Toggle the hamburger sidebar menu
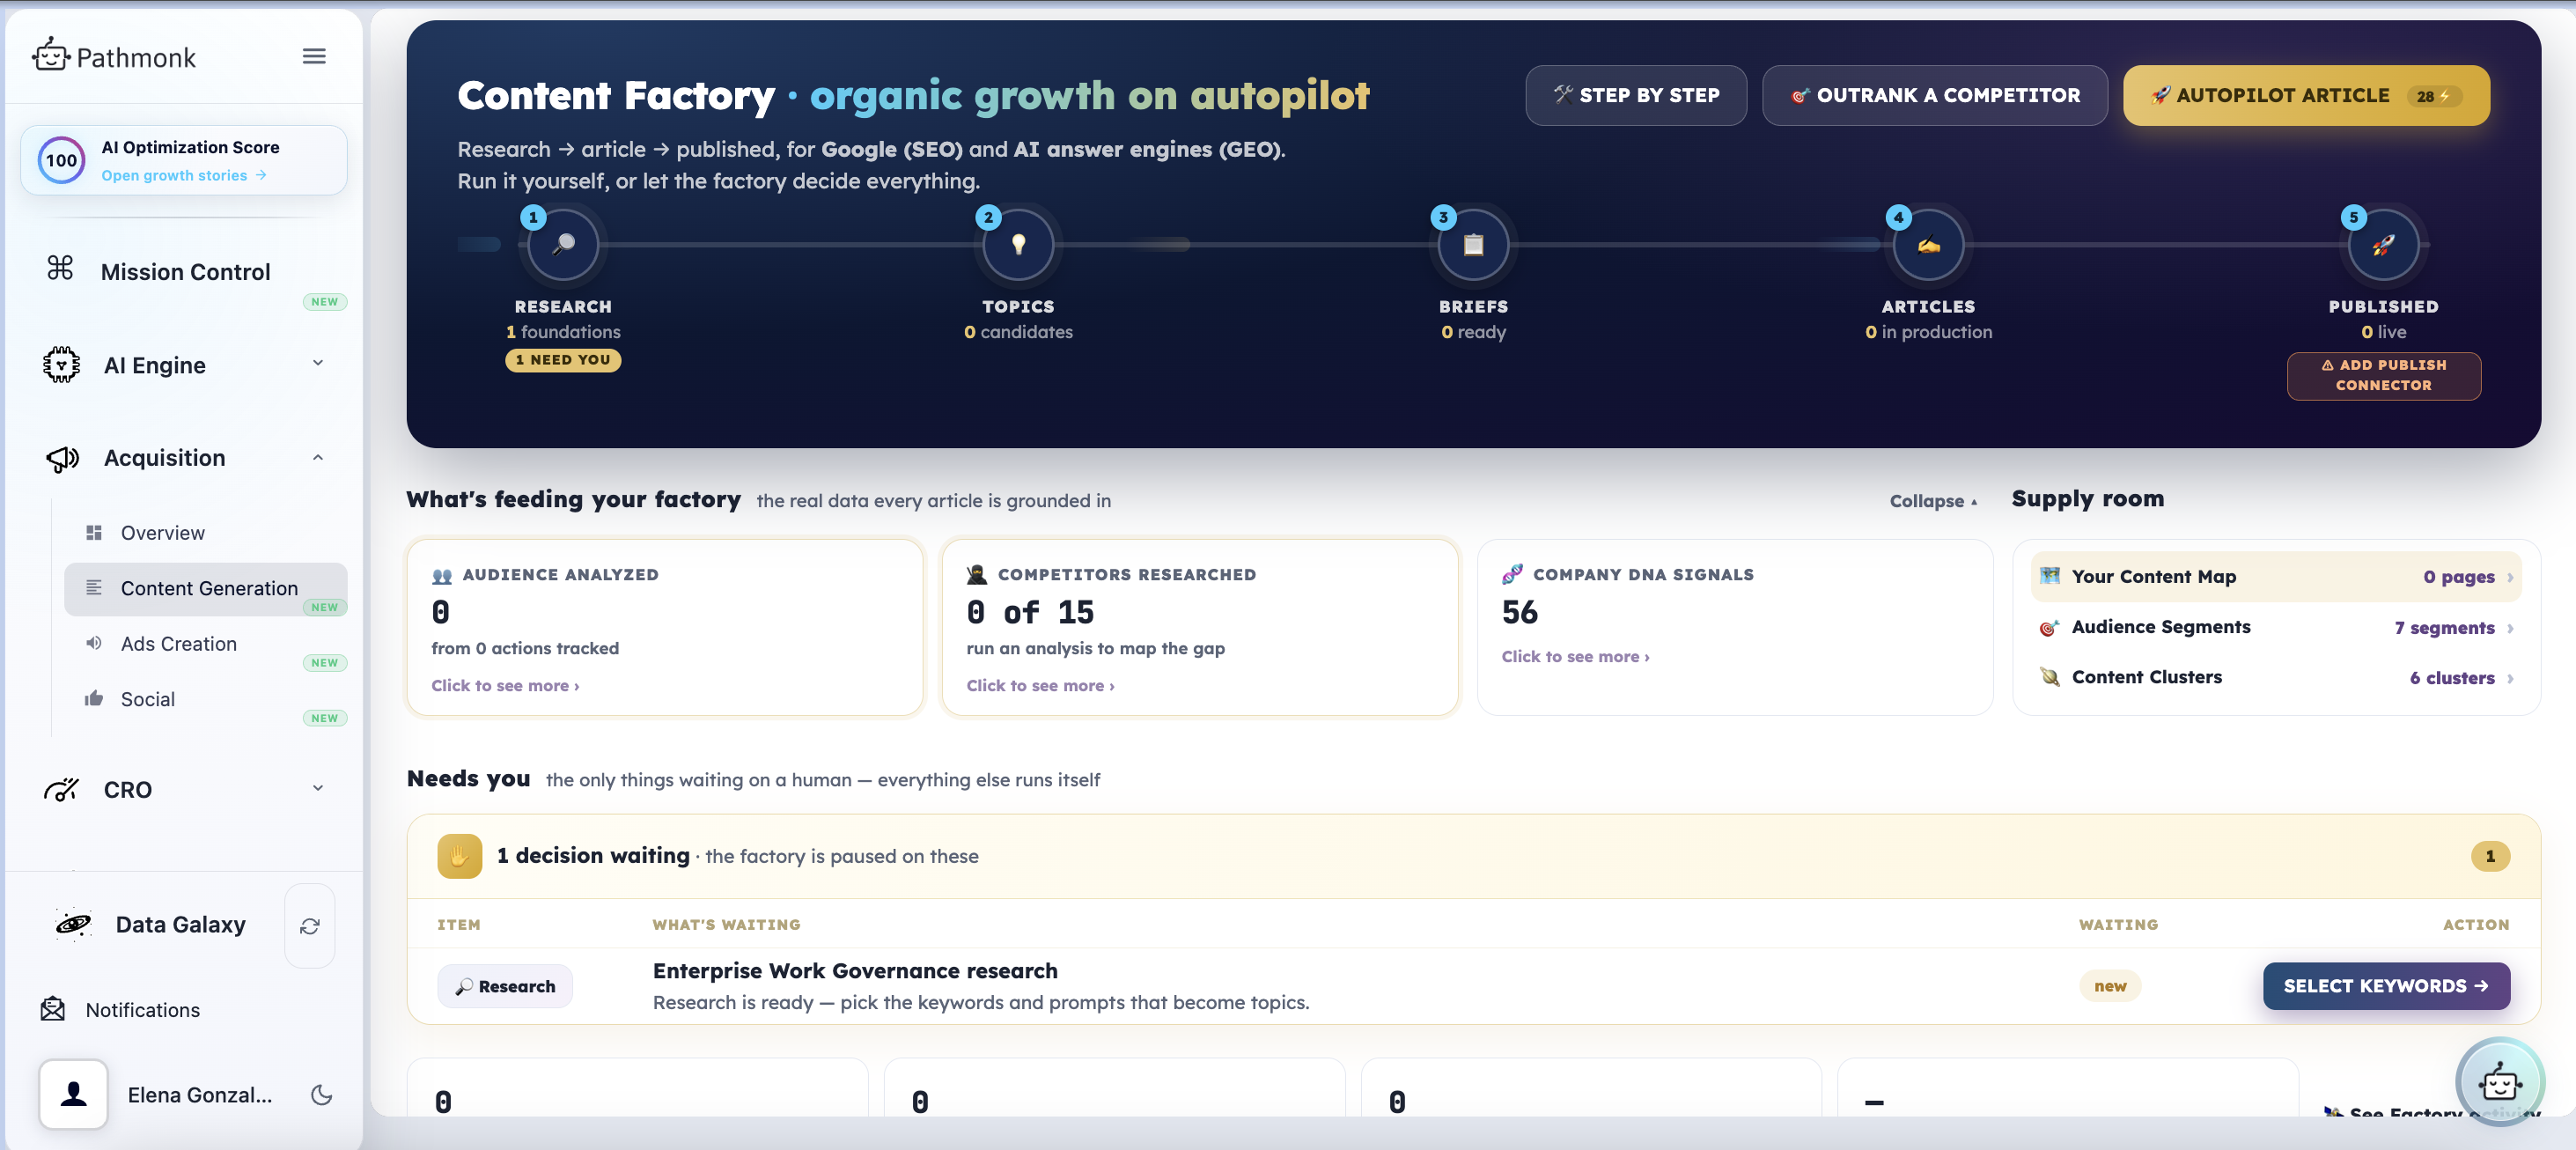 (x=314, y=56)
